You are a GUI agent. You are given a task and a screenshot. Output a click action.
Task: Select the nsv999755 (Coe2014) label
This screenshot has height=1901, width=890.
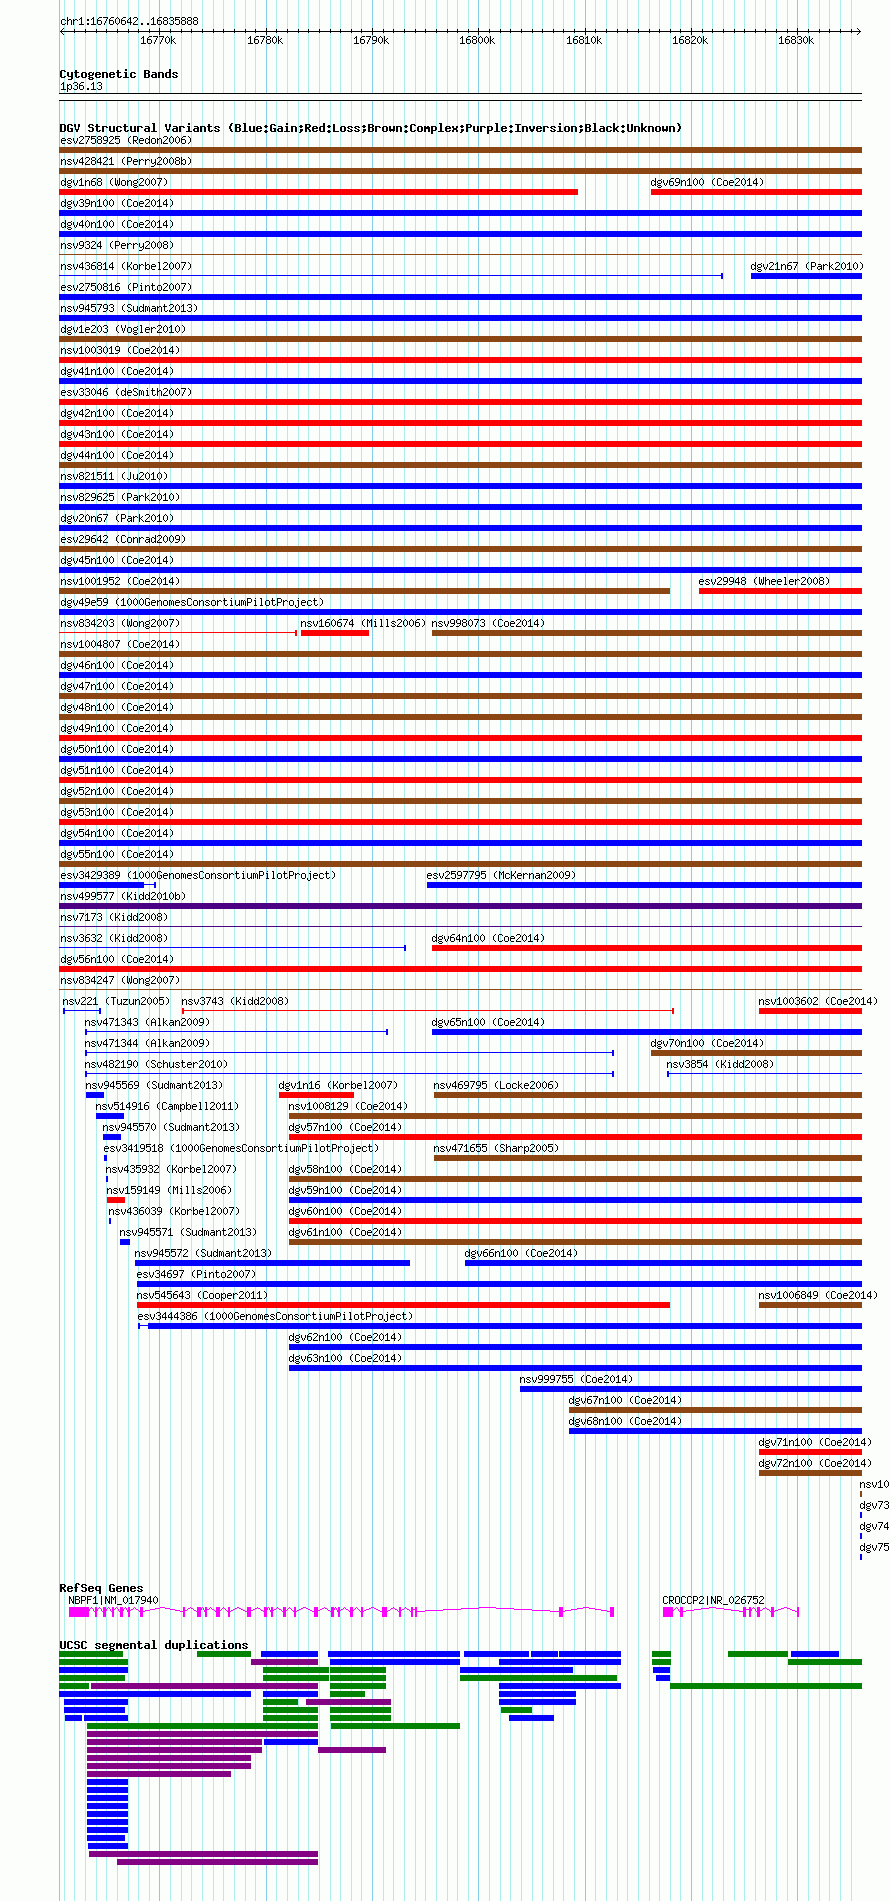pos(576,1380)
